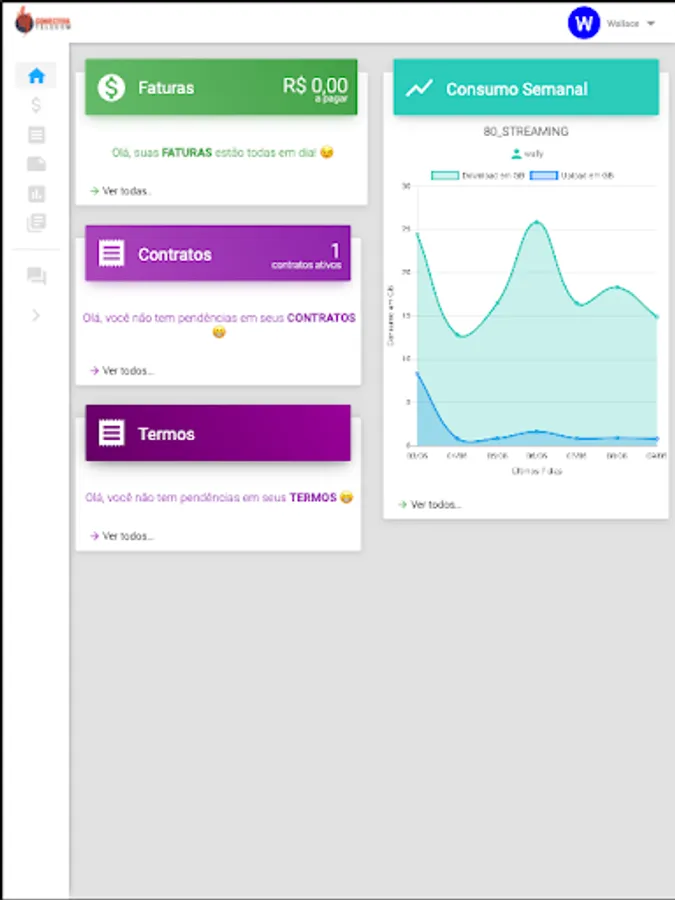This screenshot has height=900, width=675.
Task: Open the chat bubbles icon in sidebar
Action: coord(36,276)
